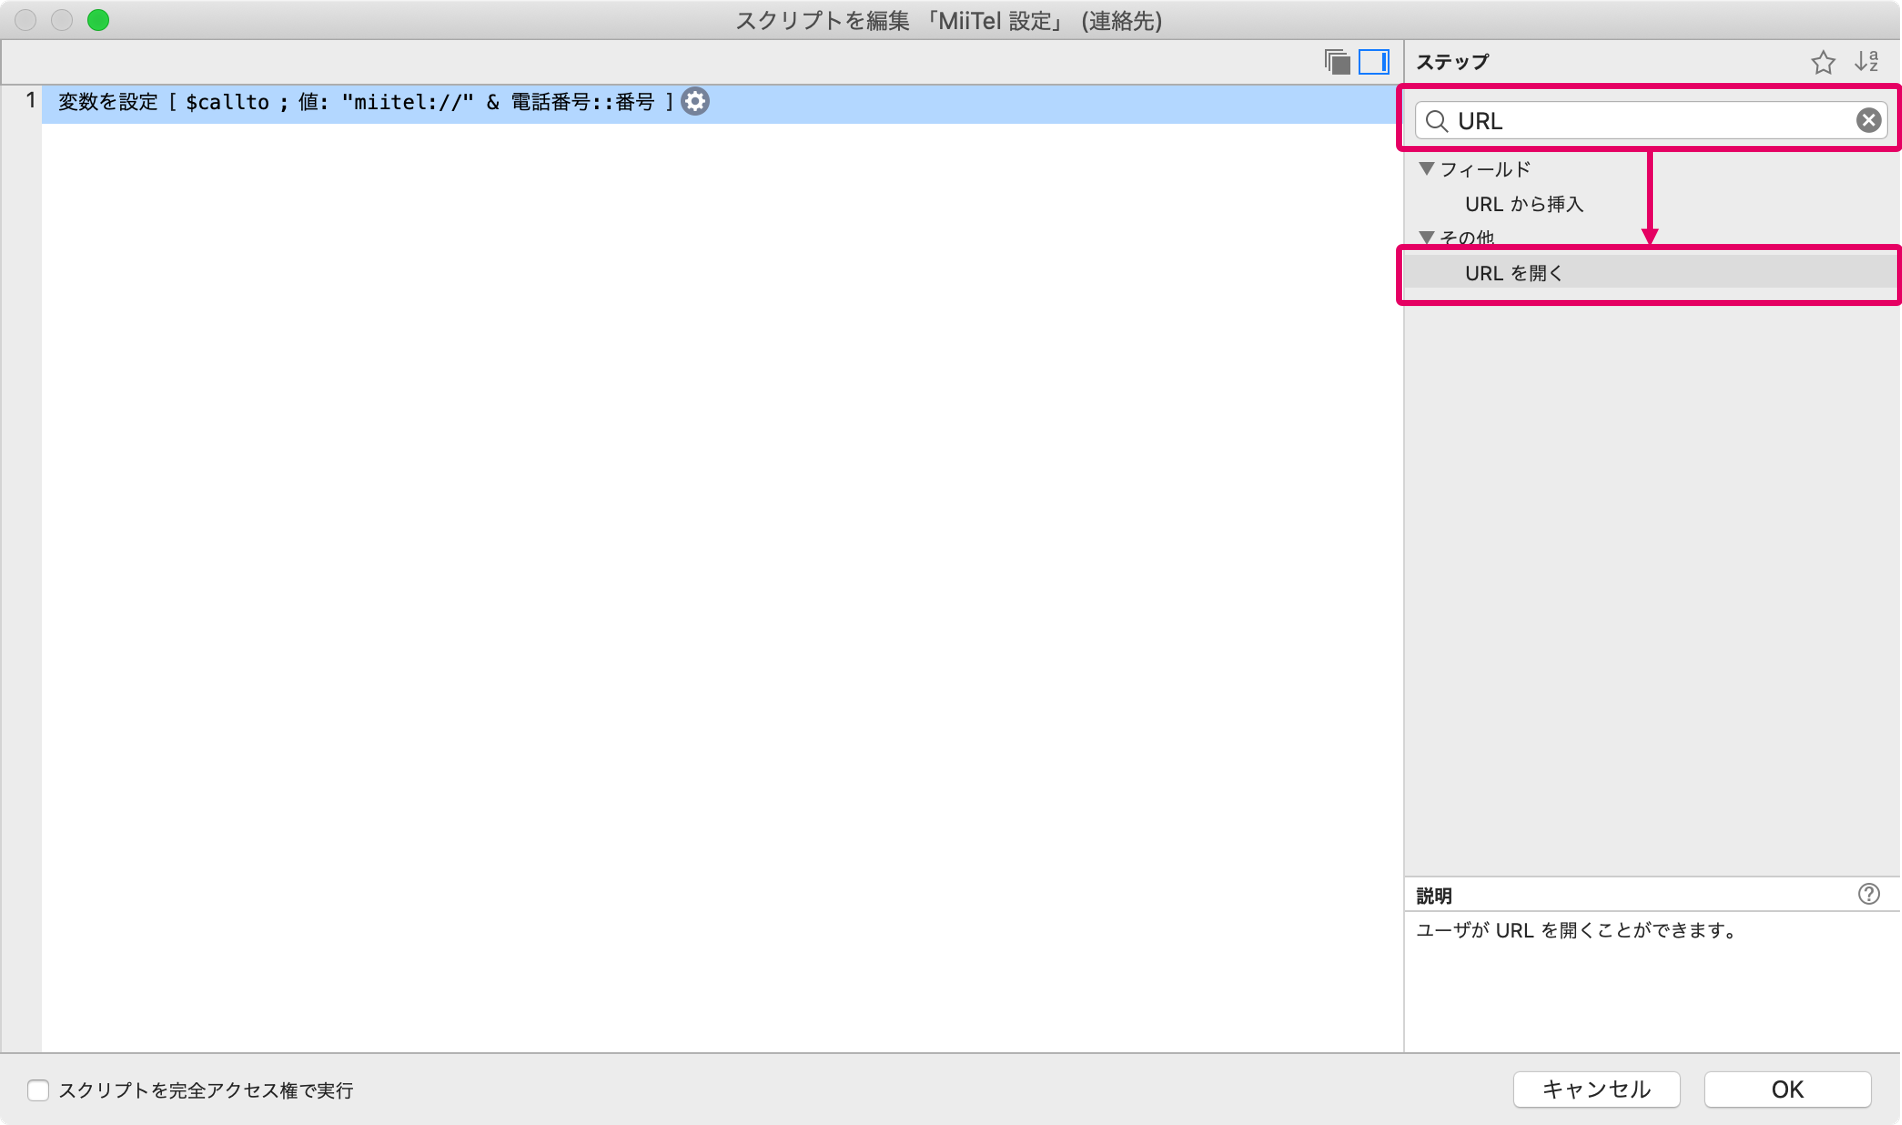Enable スクリプトを完全アクセス権で実行 checkbox
1902x1125 pixels.
tap(38, 1090)
